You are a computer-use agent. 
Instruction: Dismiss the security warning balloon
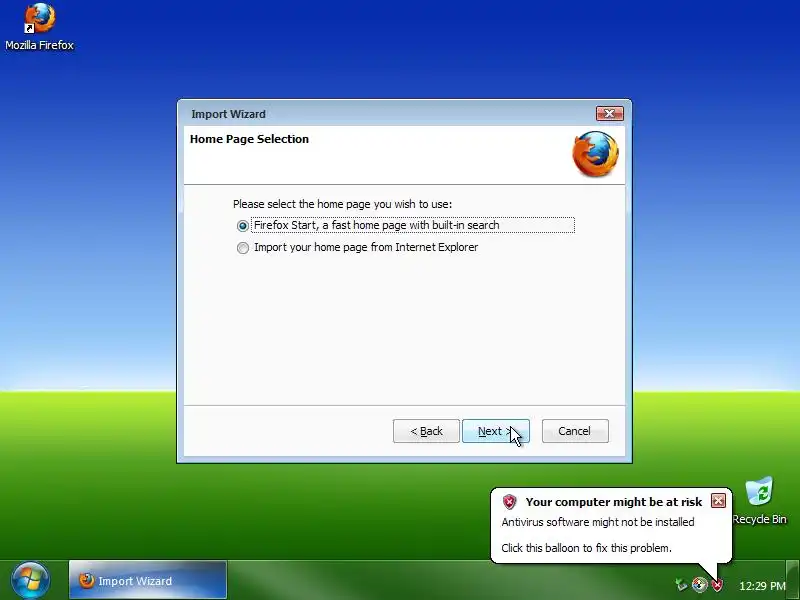coord(718,501)
